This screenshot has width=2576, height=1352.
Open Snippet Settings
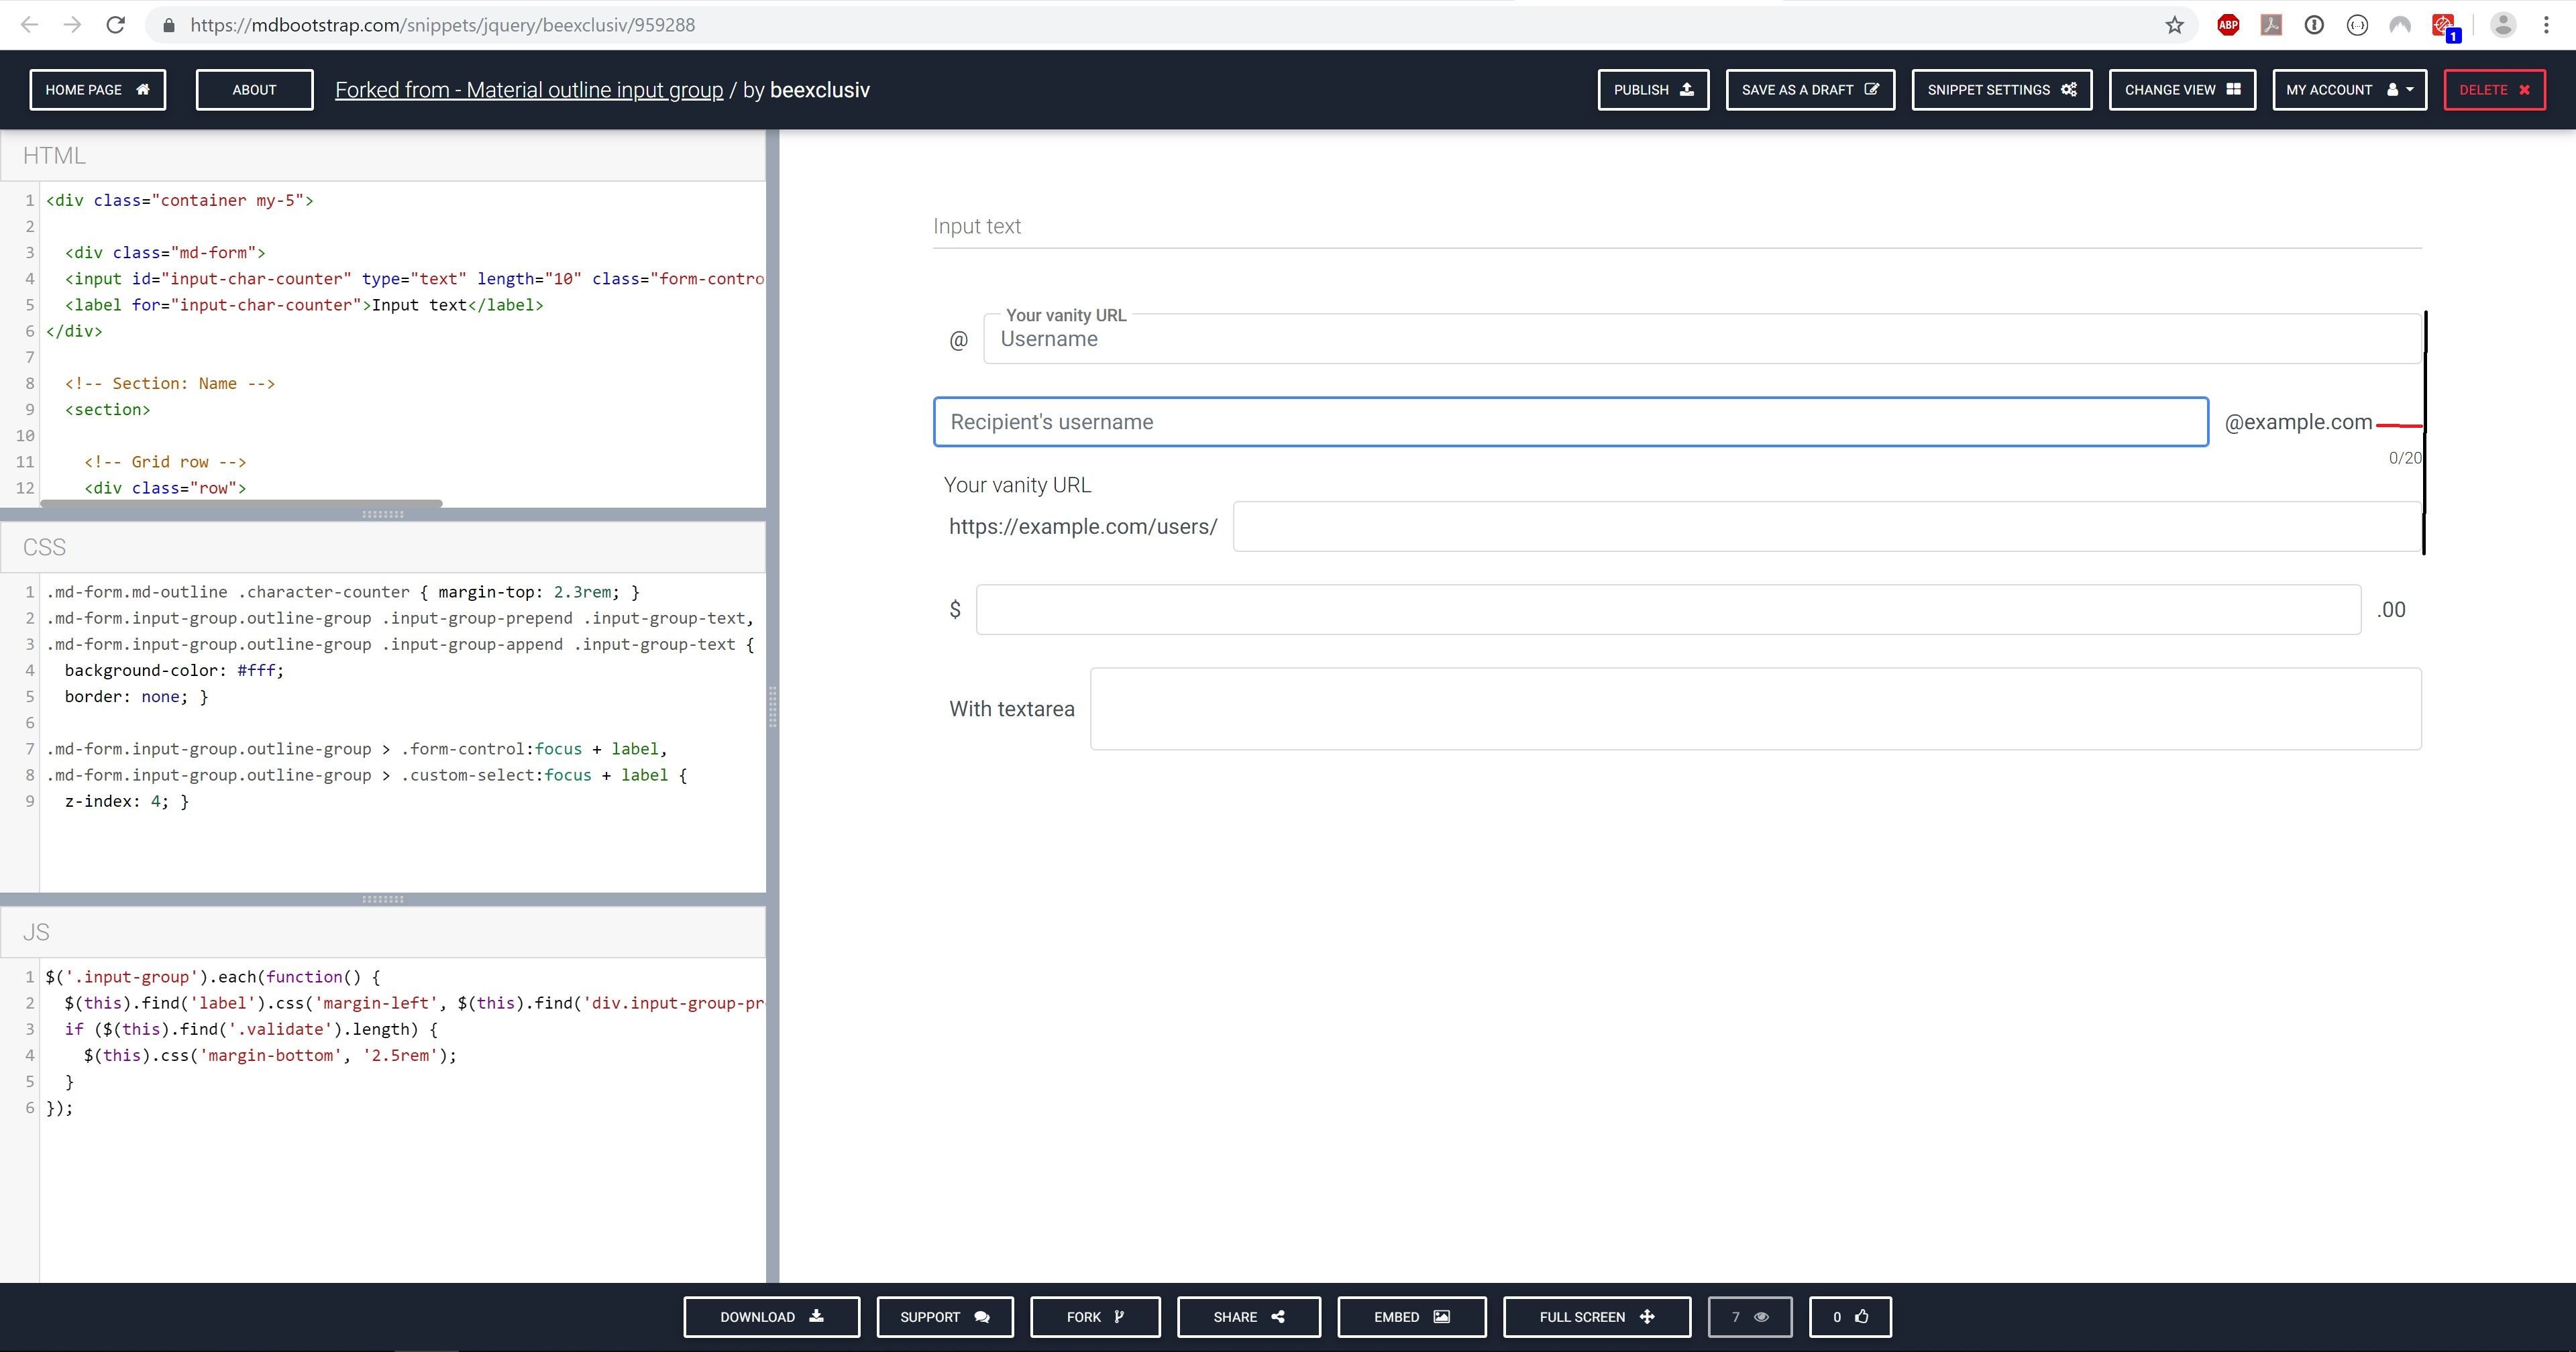pyautogui.click(x=2002, y=90)
